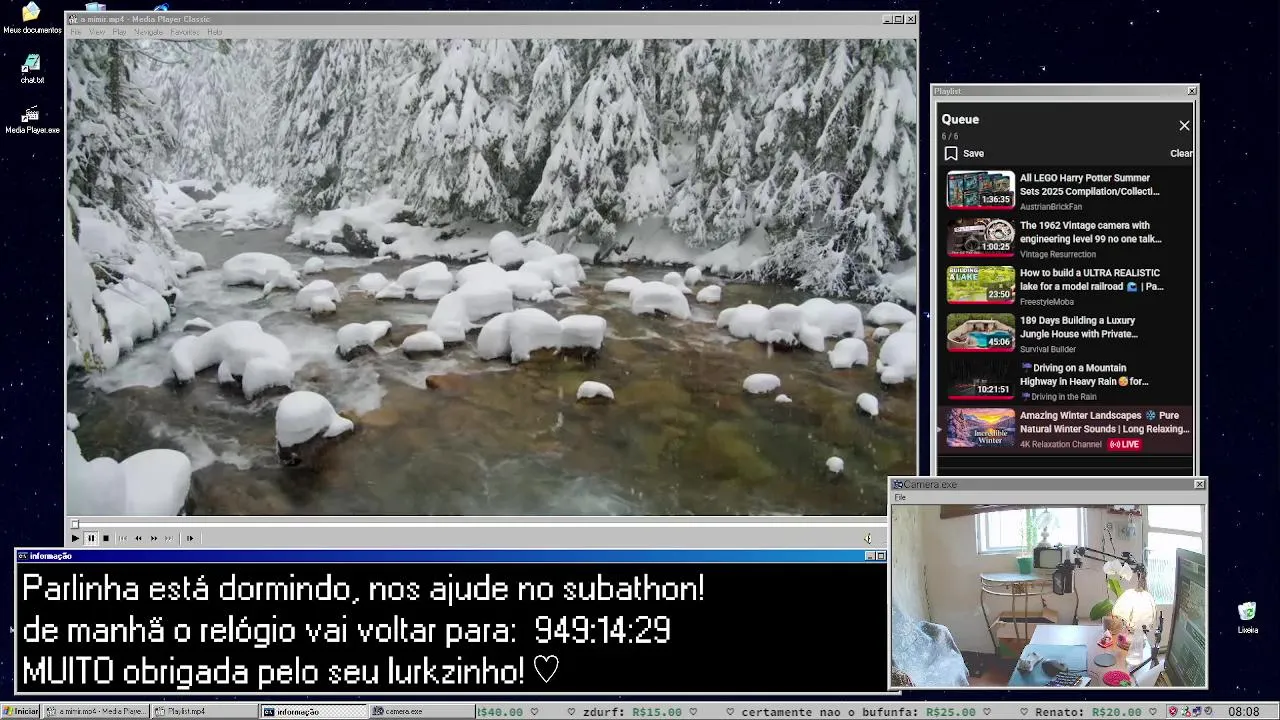The height and width of the screenshot is (720, 1280).
Task: Skip to next track in Media Player Classic
Action: pyautogui.click(x=169, y=538)
